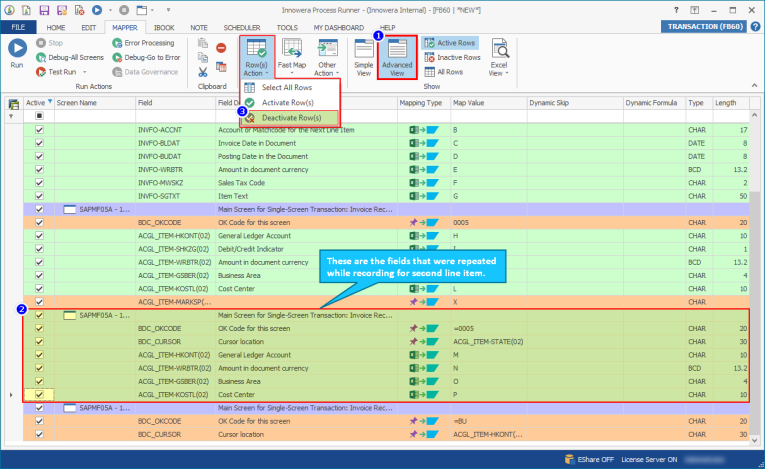Image resolution: width=765 pixels, height=469 pixels.
Task: Switch to the SCHEDULER ribbon tab
Action: [244, 27]
